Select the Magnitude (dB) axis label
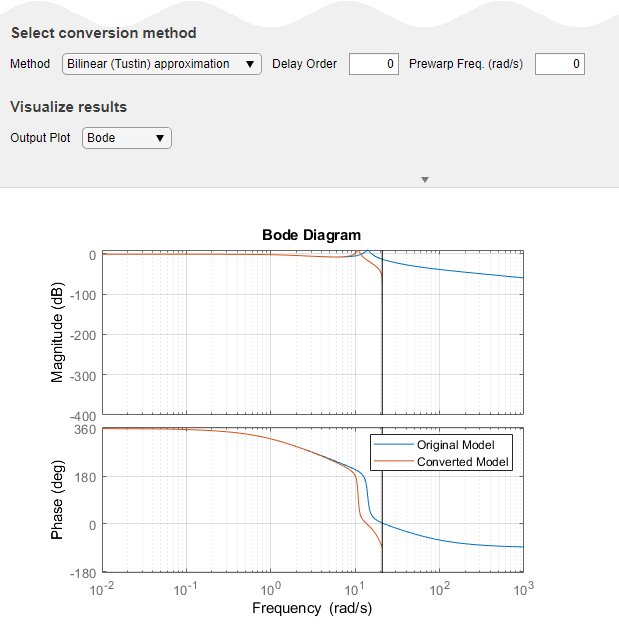The height and width of the screenshot is (626, 619). (58, 334)
